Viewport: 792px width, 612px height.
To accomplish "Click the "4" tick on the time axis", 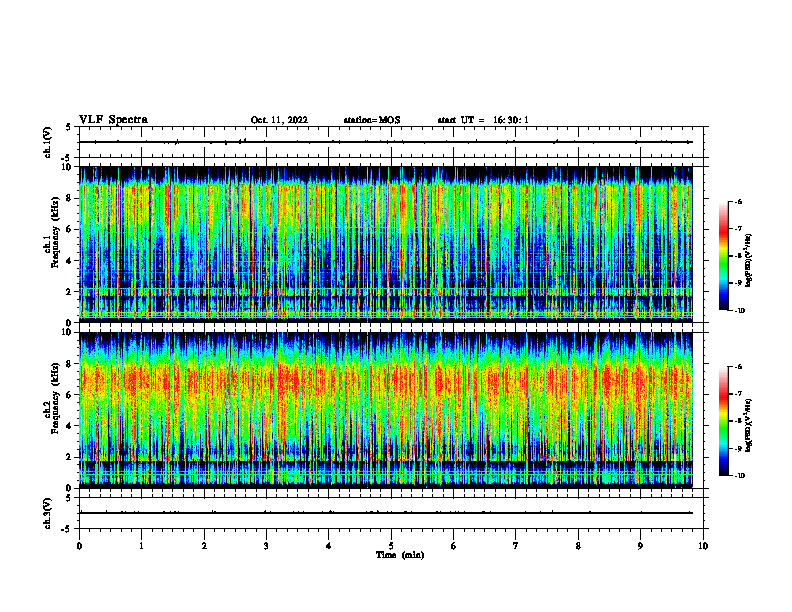I will coord(329,546).
